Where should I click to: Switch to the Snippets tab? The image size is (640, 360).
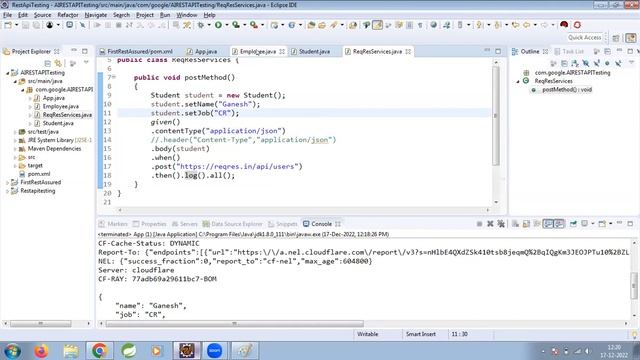[x=282, y=224]
